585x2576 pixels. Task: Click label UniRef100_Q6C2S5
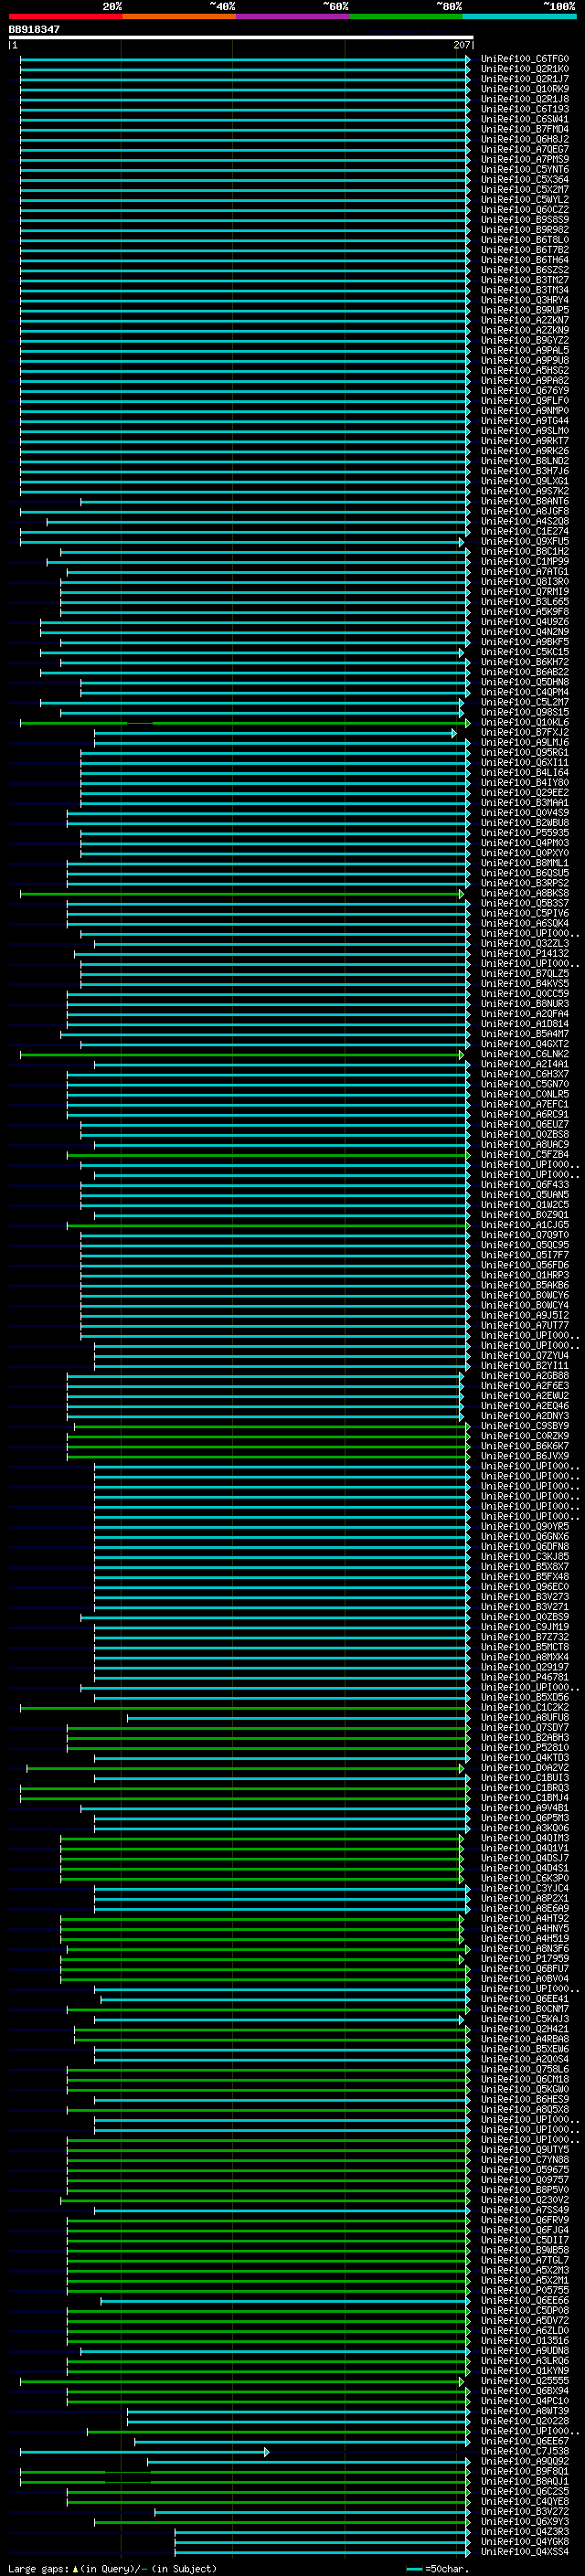point(524,2491)
